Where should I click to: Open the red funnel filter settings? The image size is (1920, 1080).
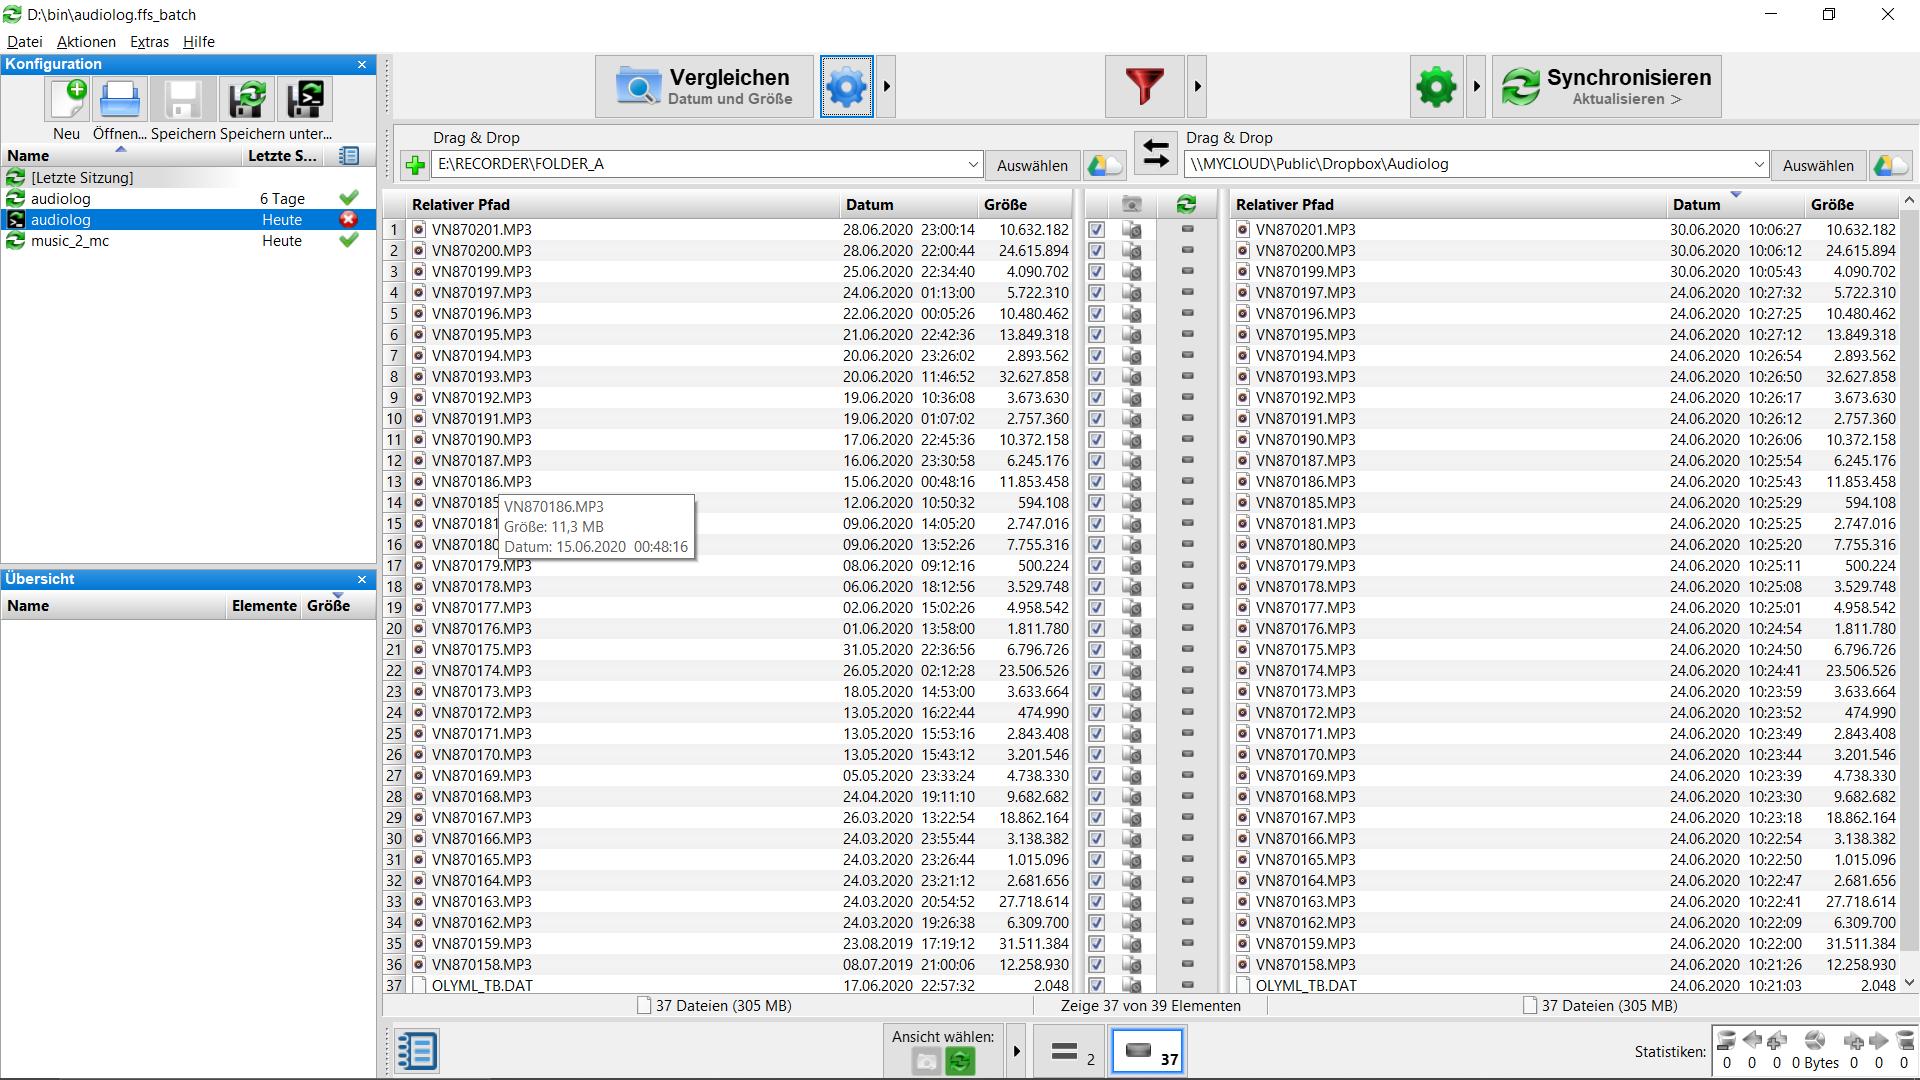click(1144, 87)
